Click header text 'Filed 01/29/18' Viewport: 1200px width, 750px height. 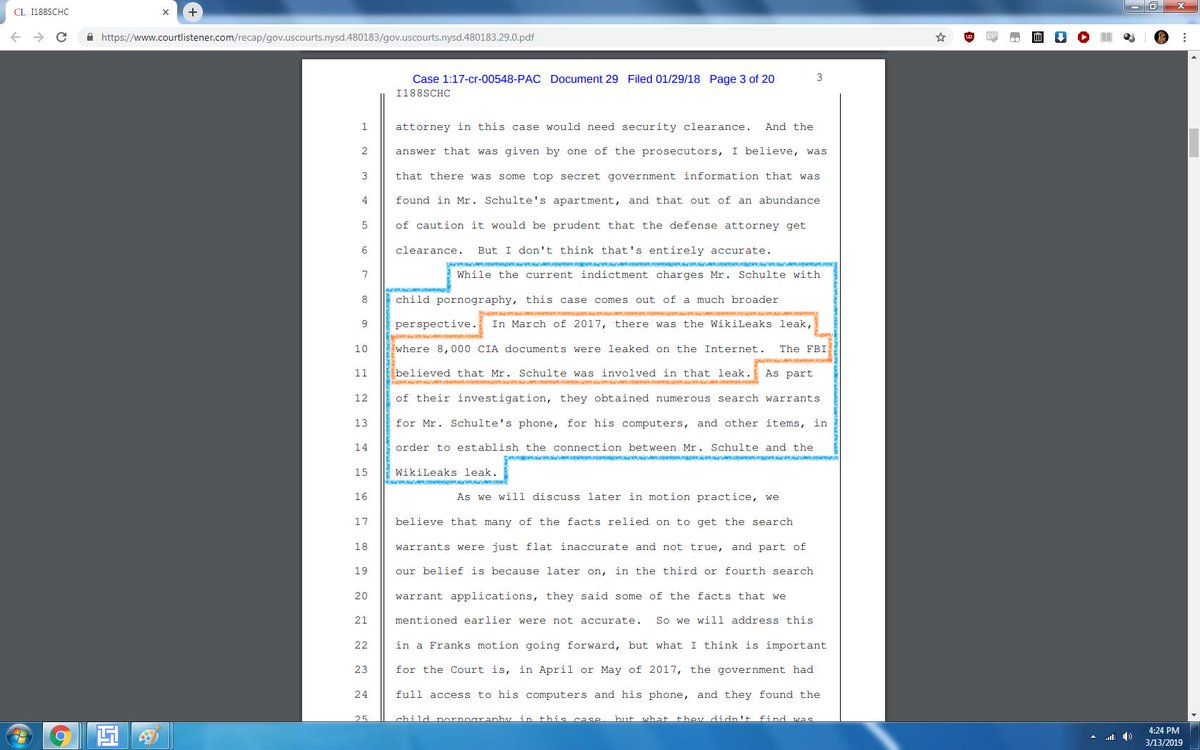click(664, 79)
